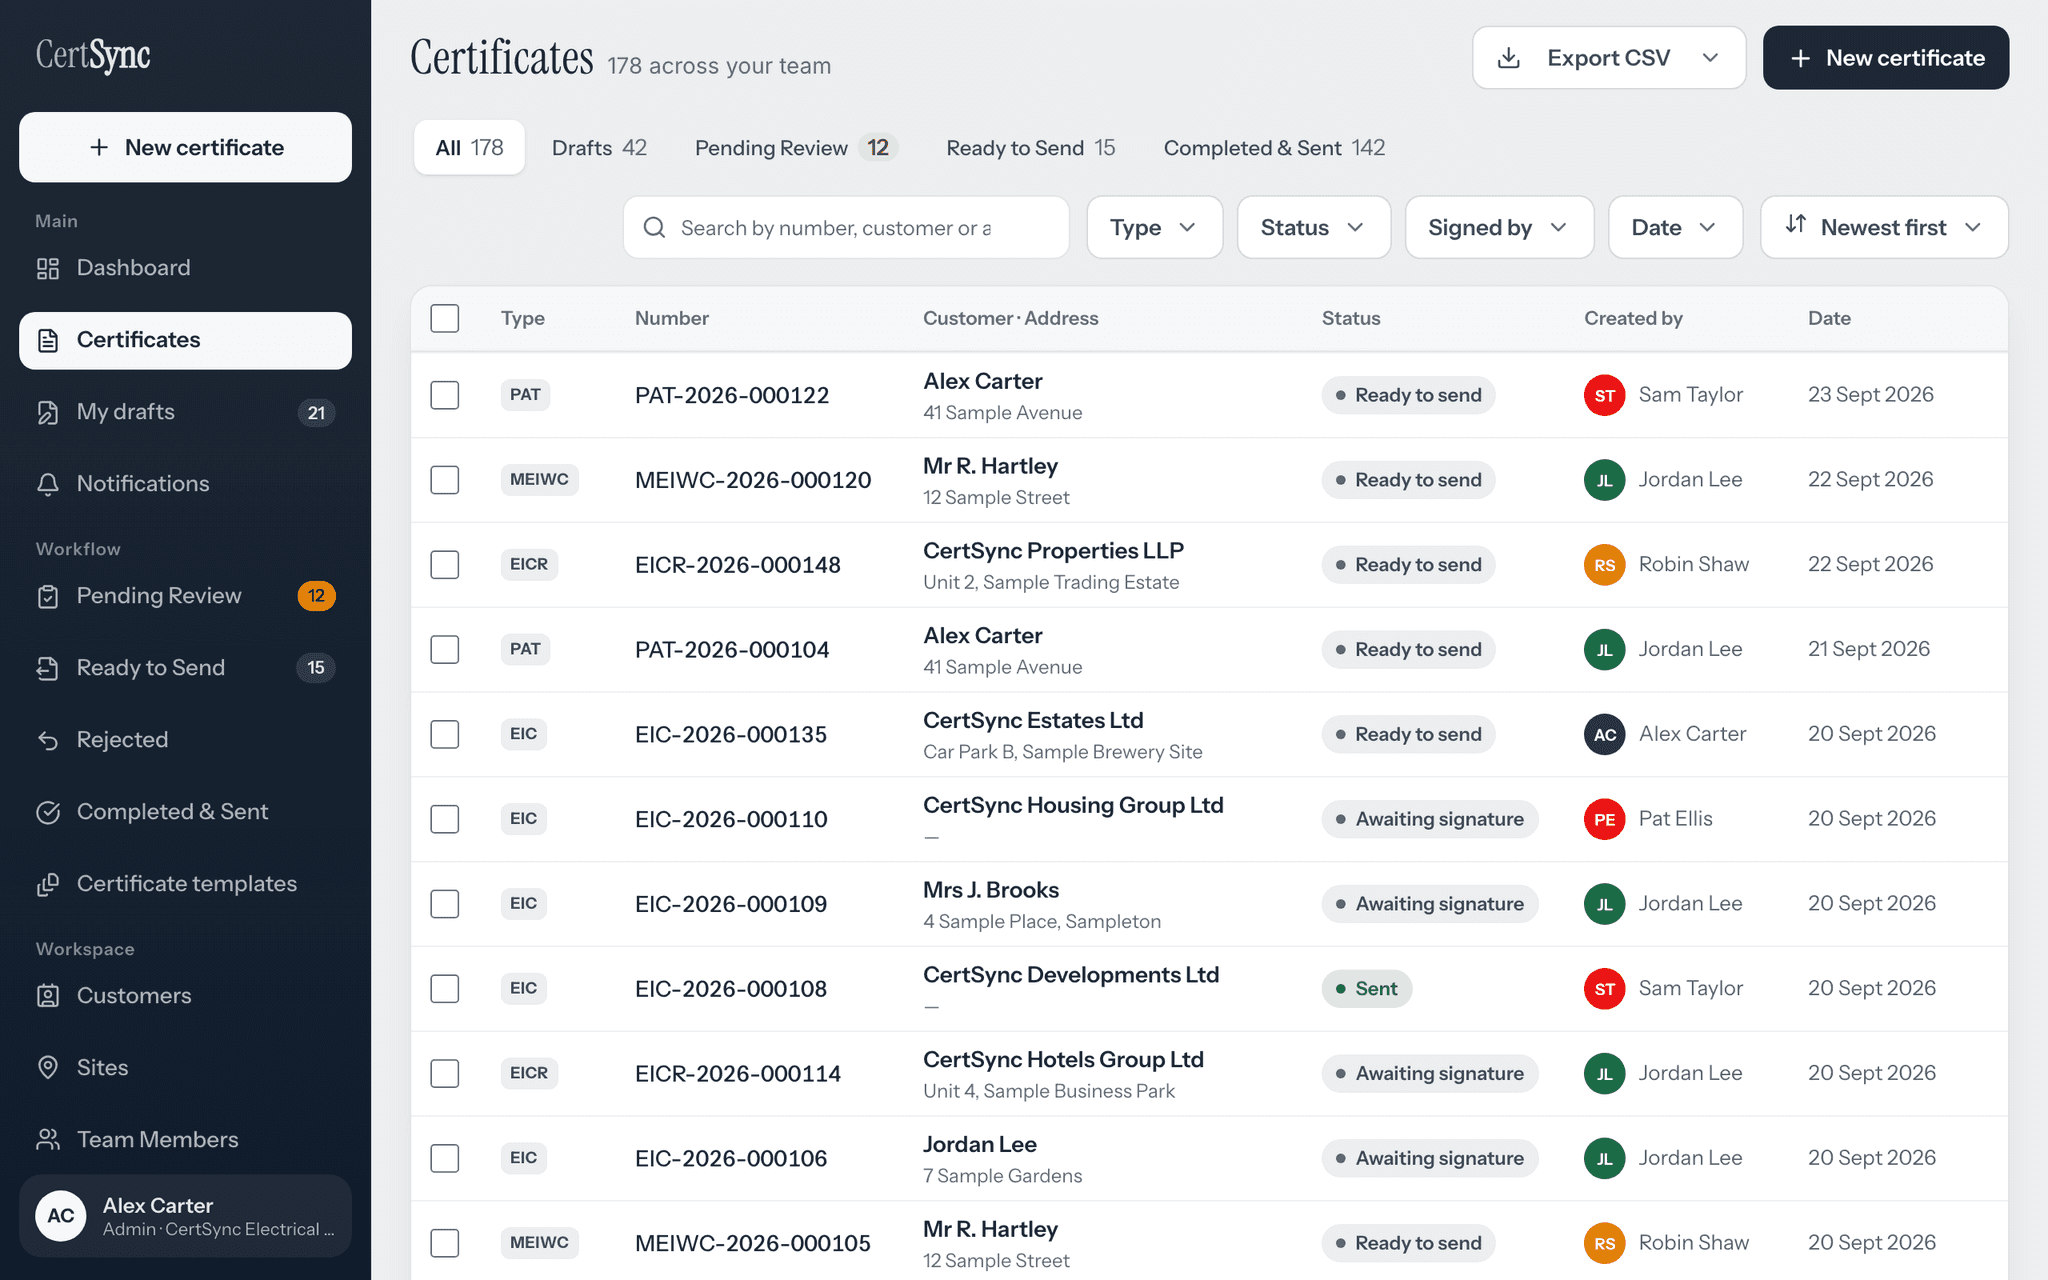Check the box for EIC-2026-000108

point(445,989)
